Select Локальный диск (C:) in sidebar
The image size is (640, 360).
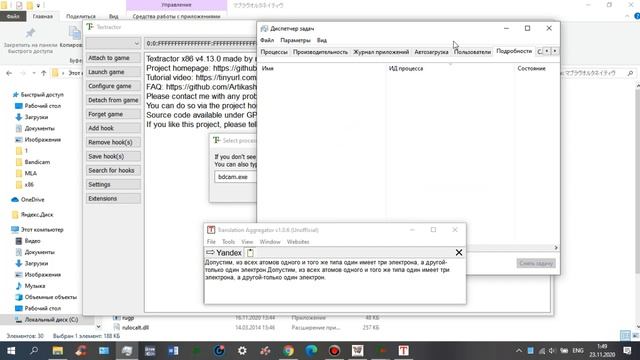pyautogui.click(x=51, y=320)
